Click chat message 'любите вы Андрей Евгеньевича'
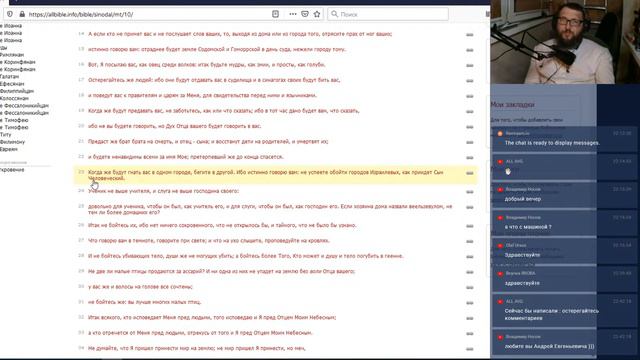640x360 pixels. click(549, 346)
